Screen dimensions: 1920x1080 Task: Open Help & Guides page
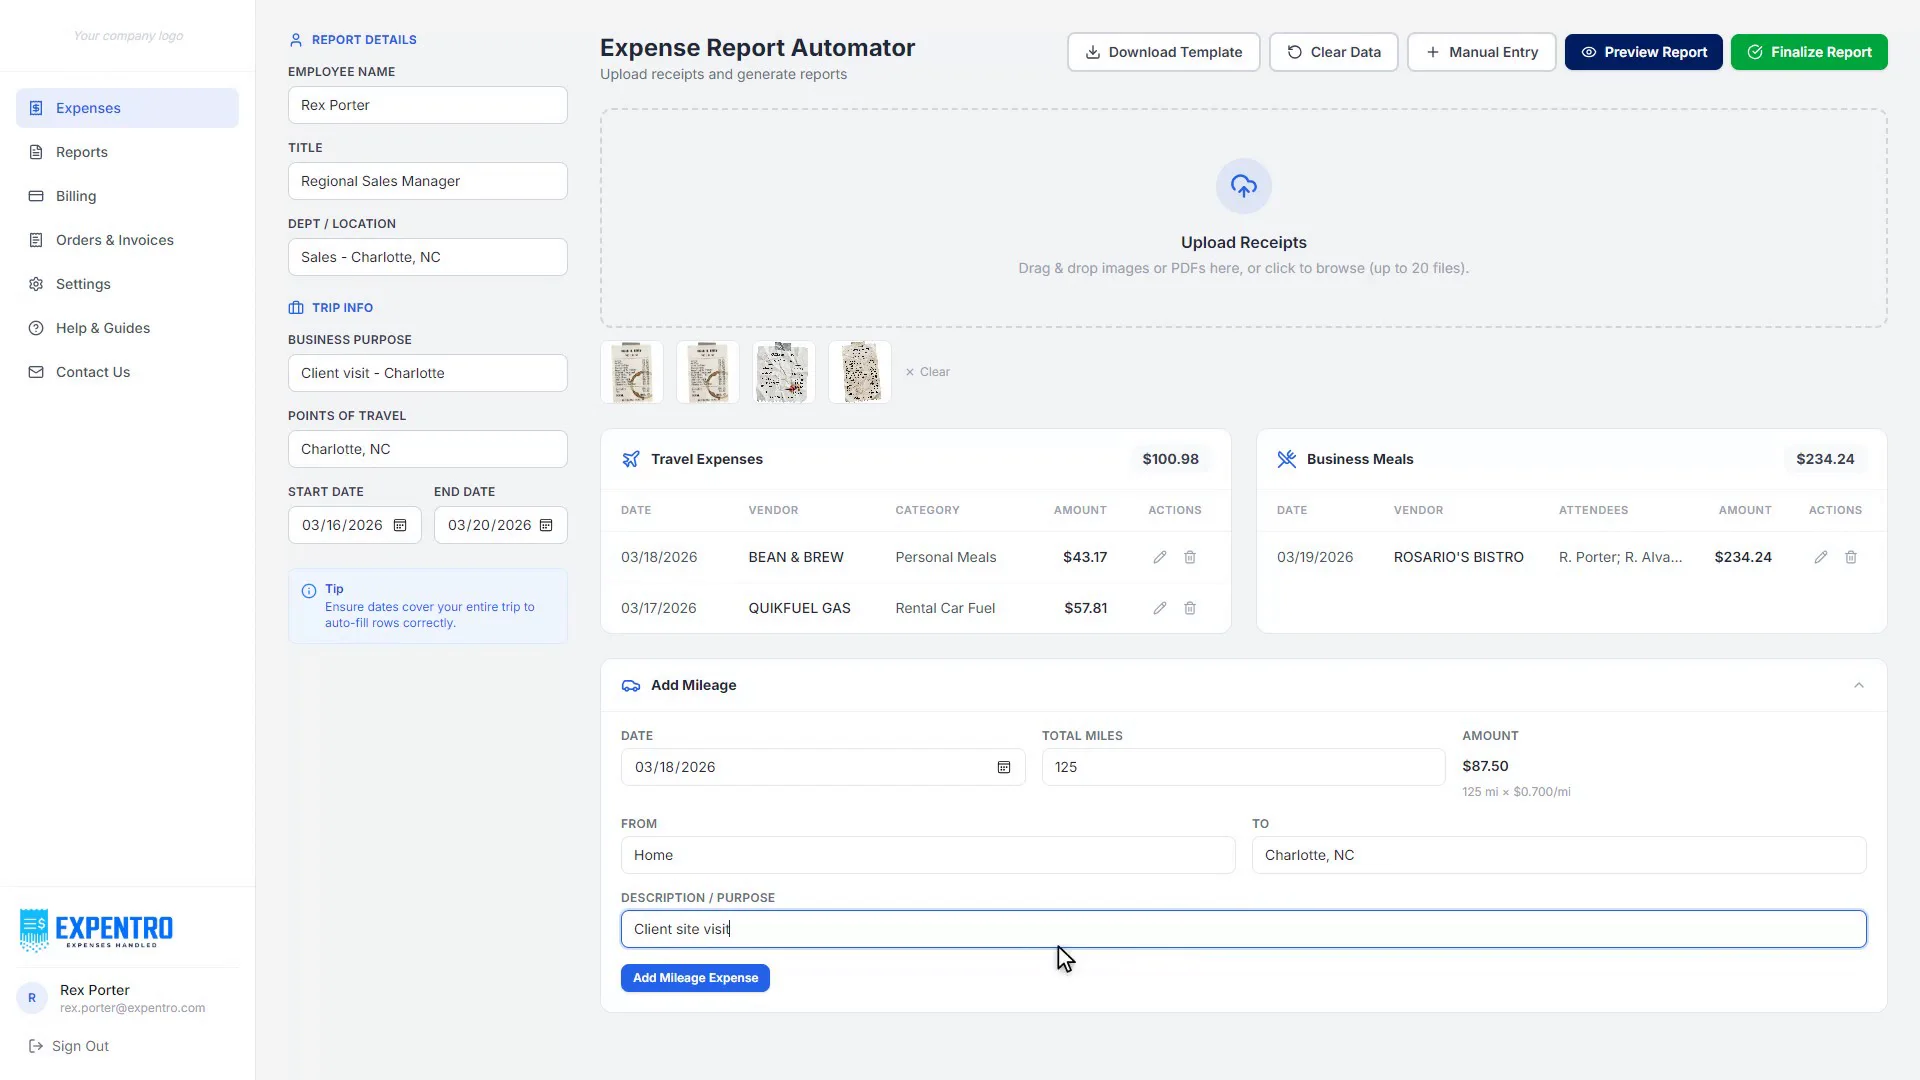tap(127, 328)
